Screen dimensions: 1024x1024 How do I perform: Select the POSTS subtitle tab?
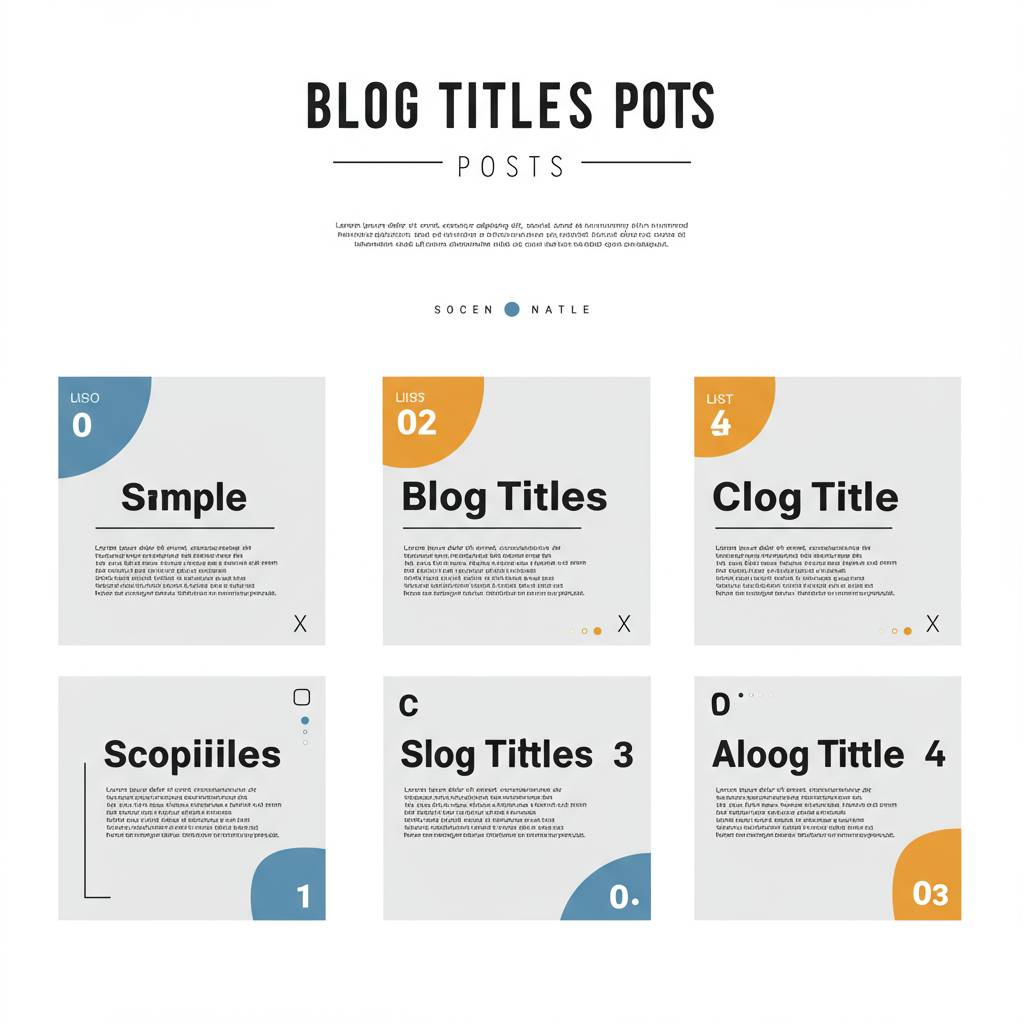(511, 167)
